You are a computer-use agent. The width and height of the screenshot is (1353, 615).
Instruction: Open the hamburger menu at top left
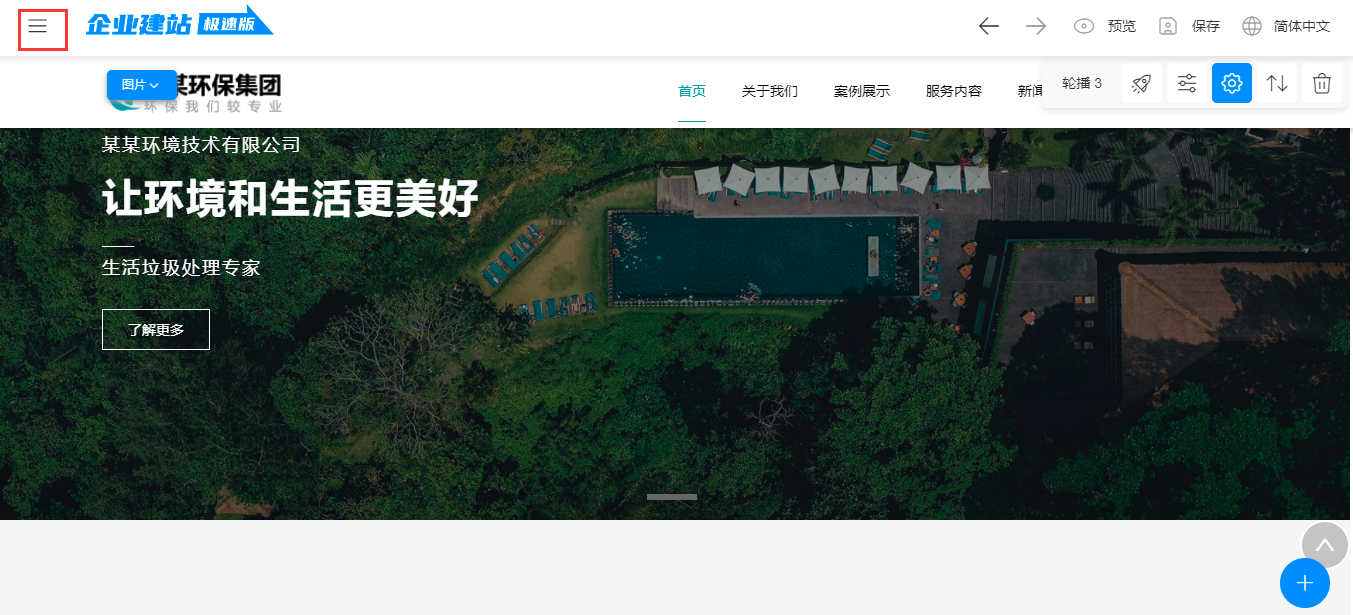[x=38, y=27]
